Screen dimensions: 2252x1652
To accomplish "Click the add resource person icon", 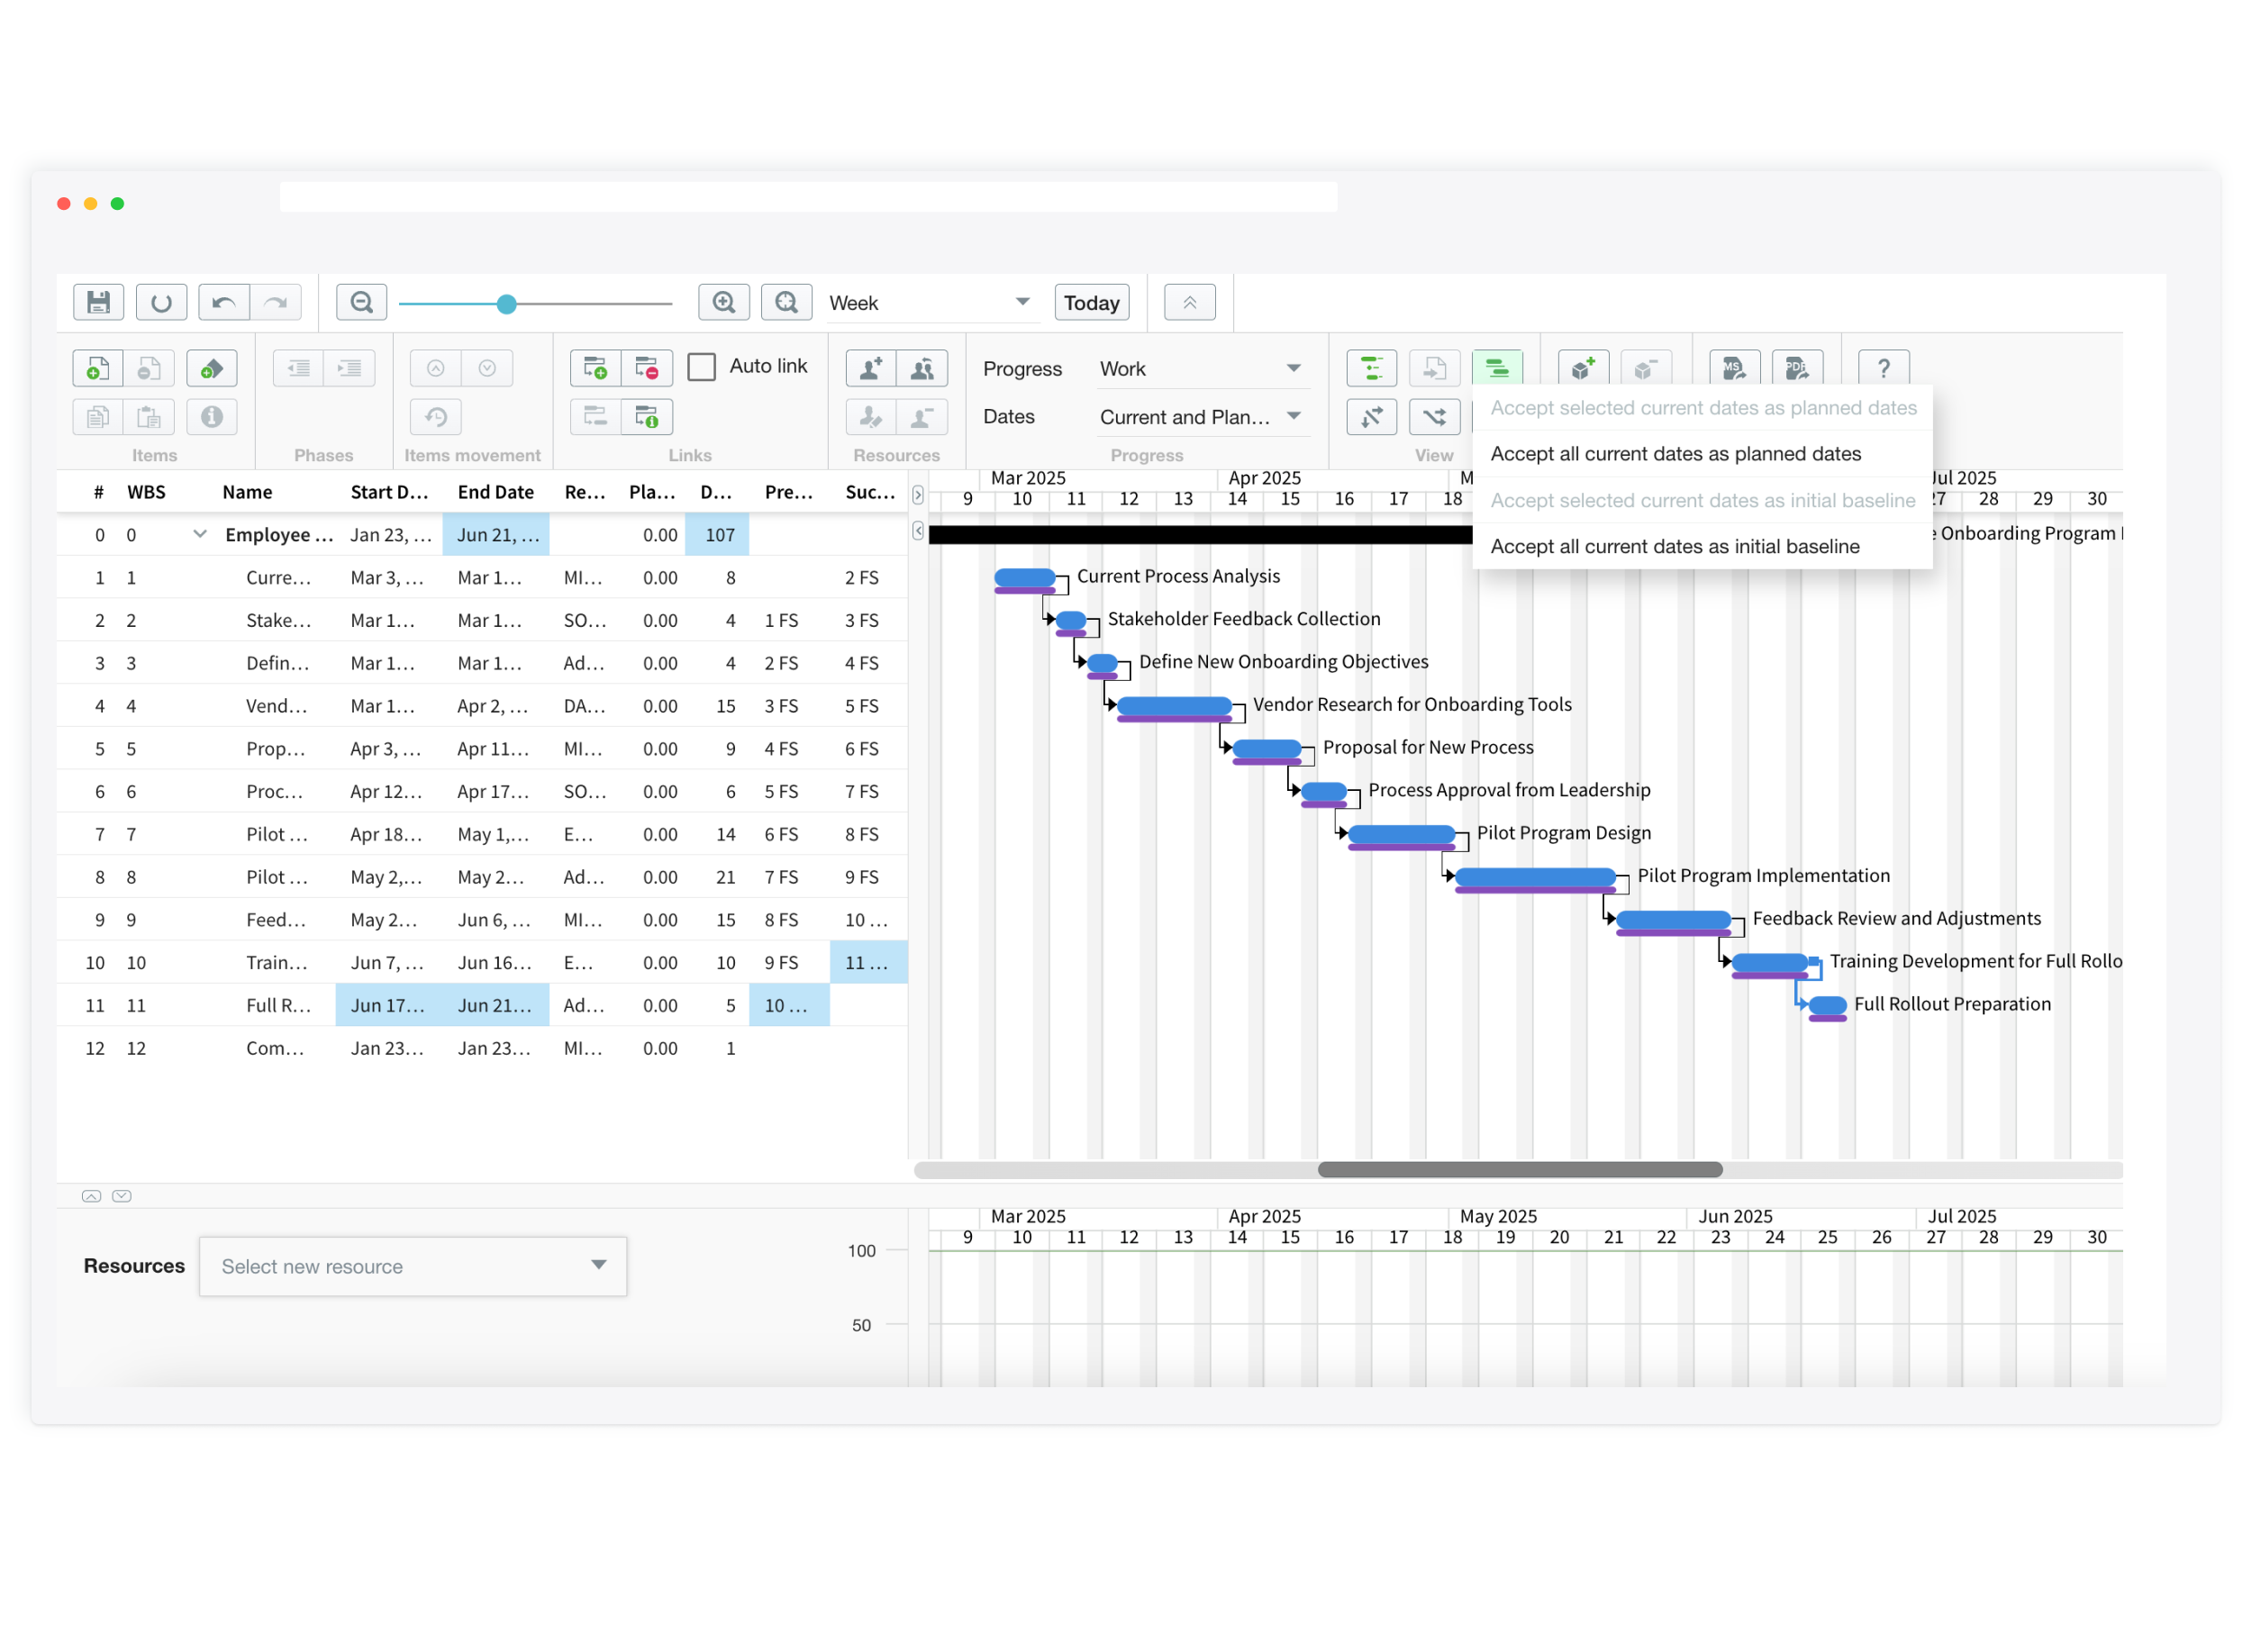I will [x=871, y=368].
